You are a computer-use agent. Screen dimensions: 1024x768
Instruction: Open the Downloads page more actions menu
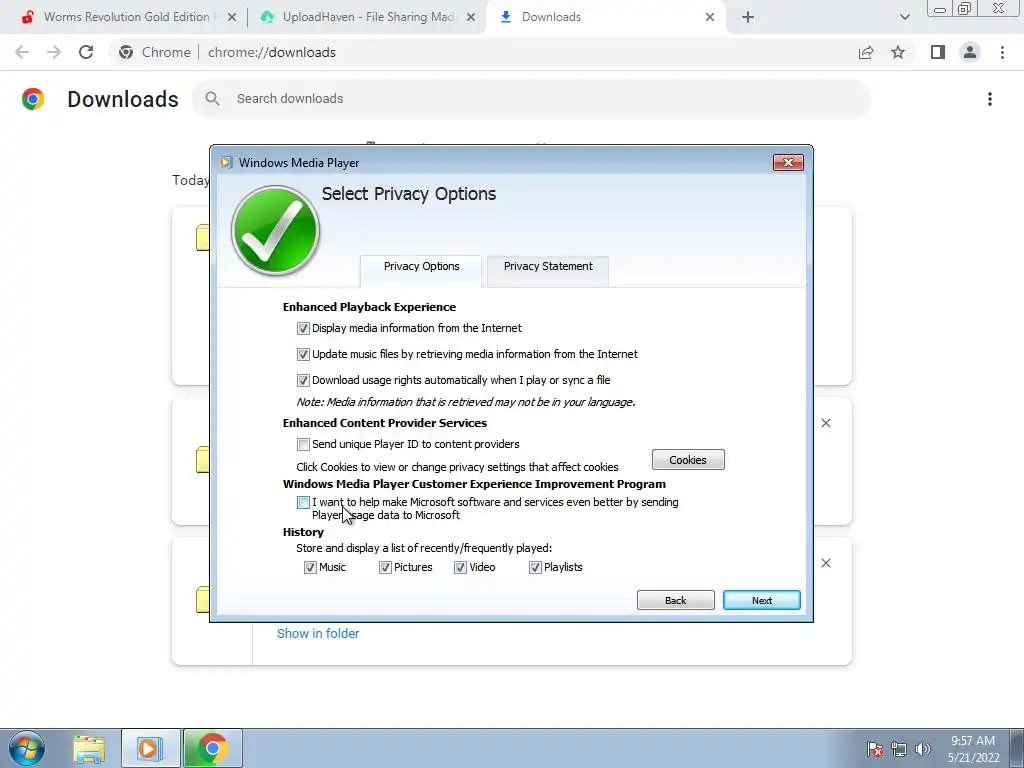(x=989, y=99)
